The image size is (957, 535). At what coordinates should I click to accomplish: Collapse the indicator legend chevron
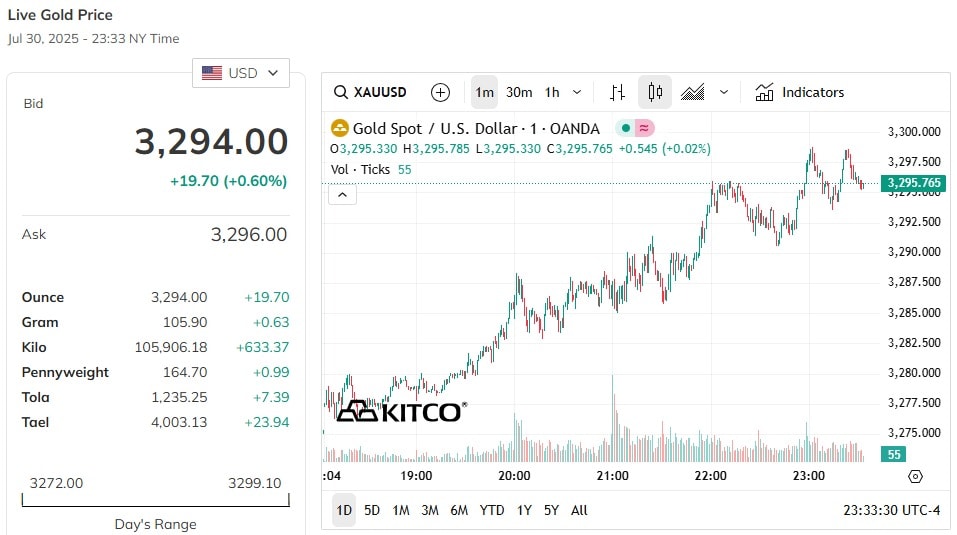pyautogui.click(x=342, y=195)
